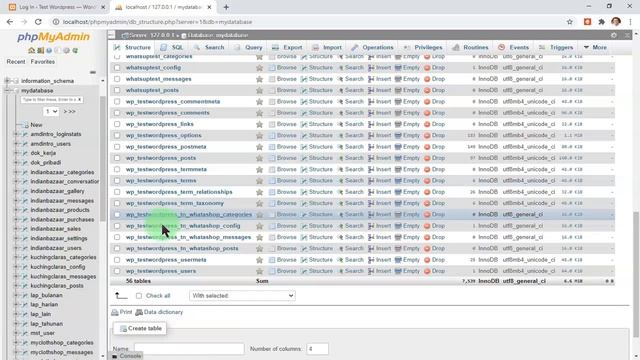This screenshot has height=360, width=640.
Task: Click Insert icon for wp_testwordpress_termmeta row
Action: coord(371,169)
